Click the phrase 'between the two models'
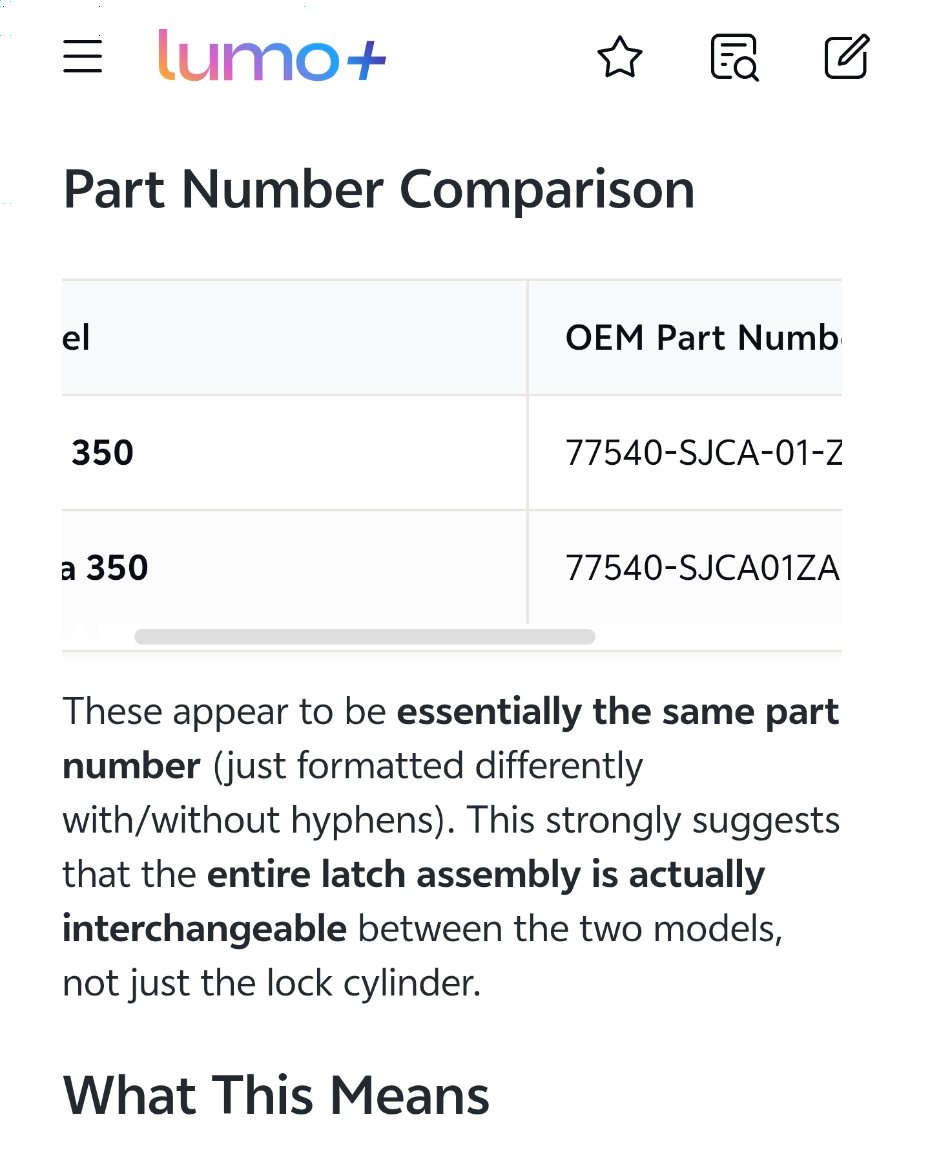Screen dimensions: 930x1150 click(x=569, y=930)
